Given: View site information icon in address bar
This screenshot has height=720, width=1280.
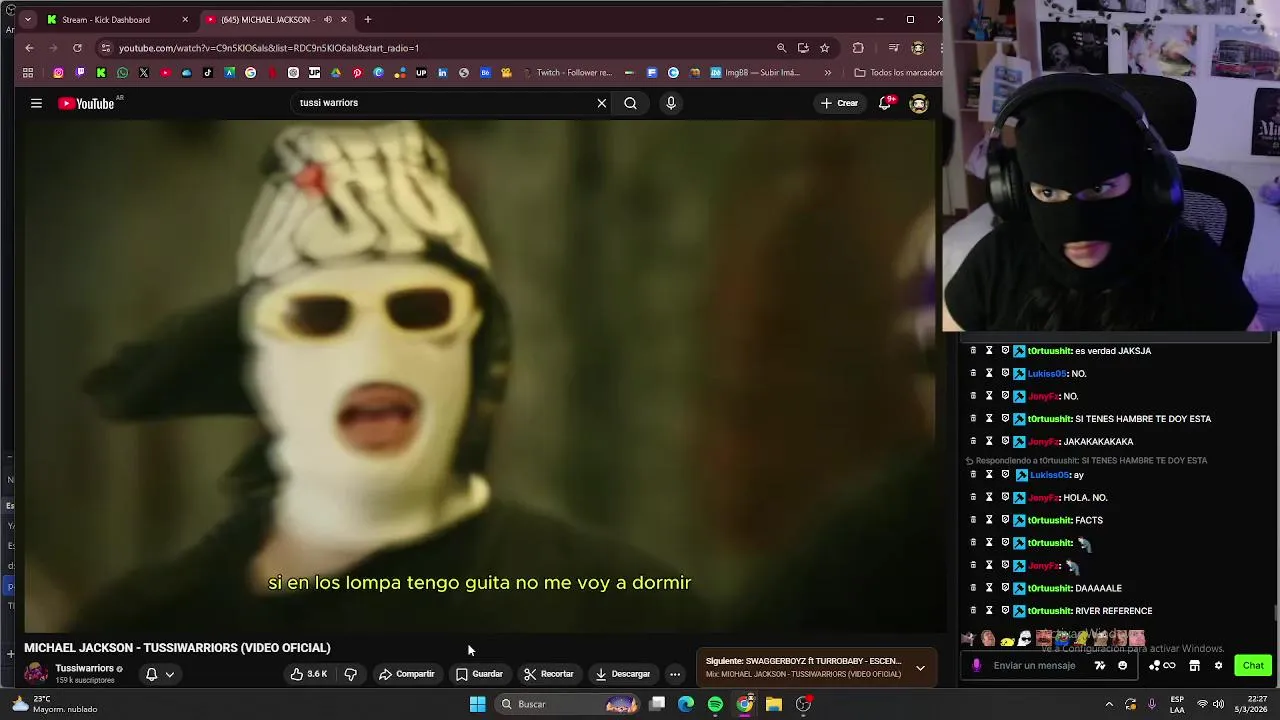Looking at the screenshot, I should pos(106,48).
